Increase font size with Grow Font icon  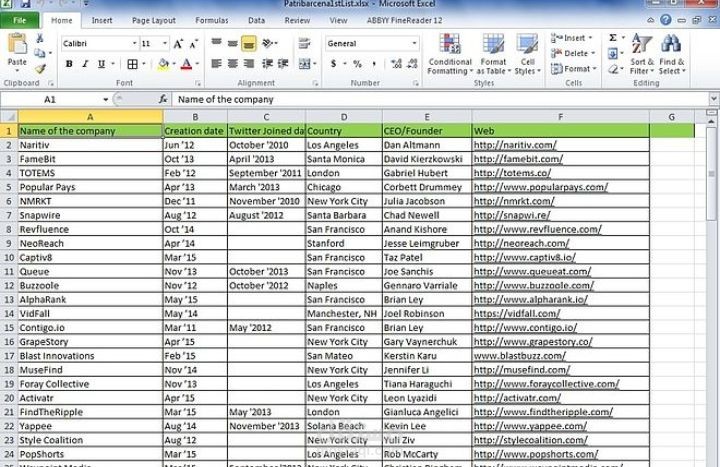(x=178, y=44)
